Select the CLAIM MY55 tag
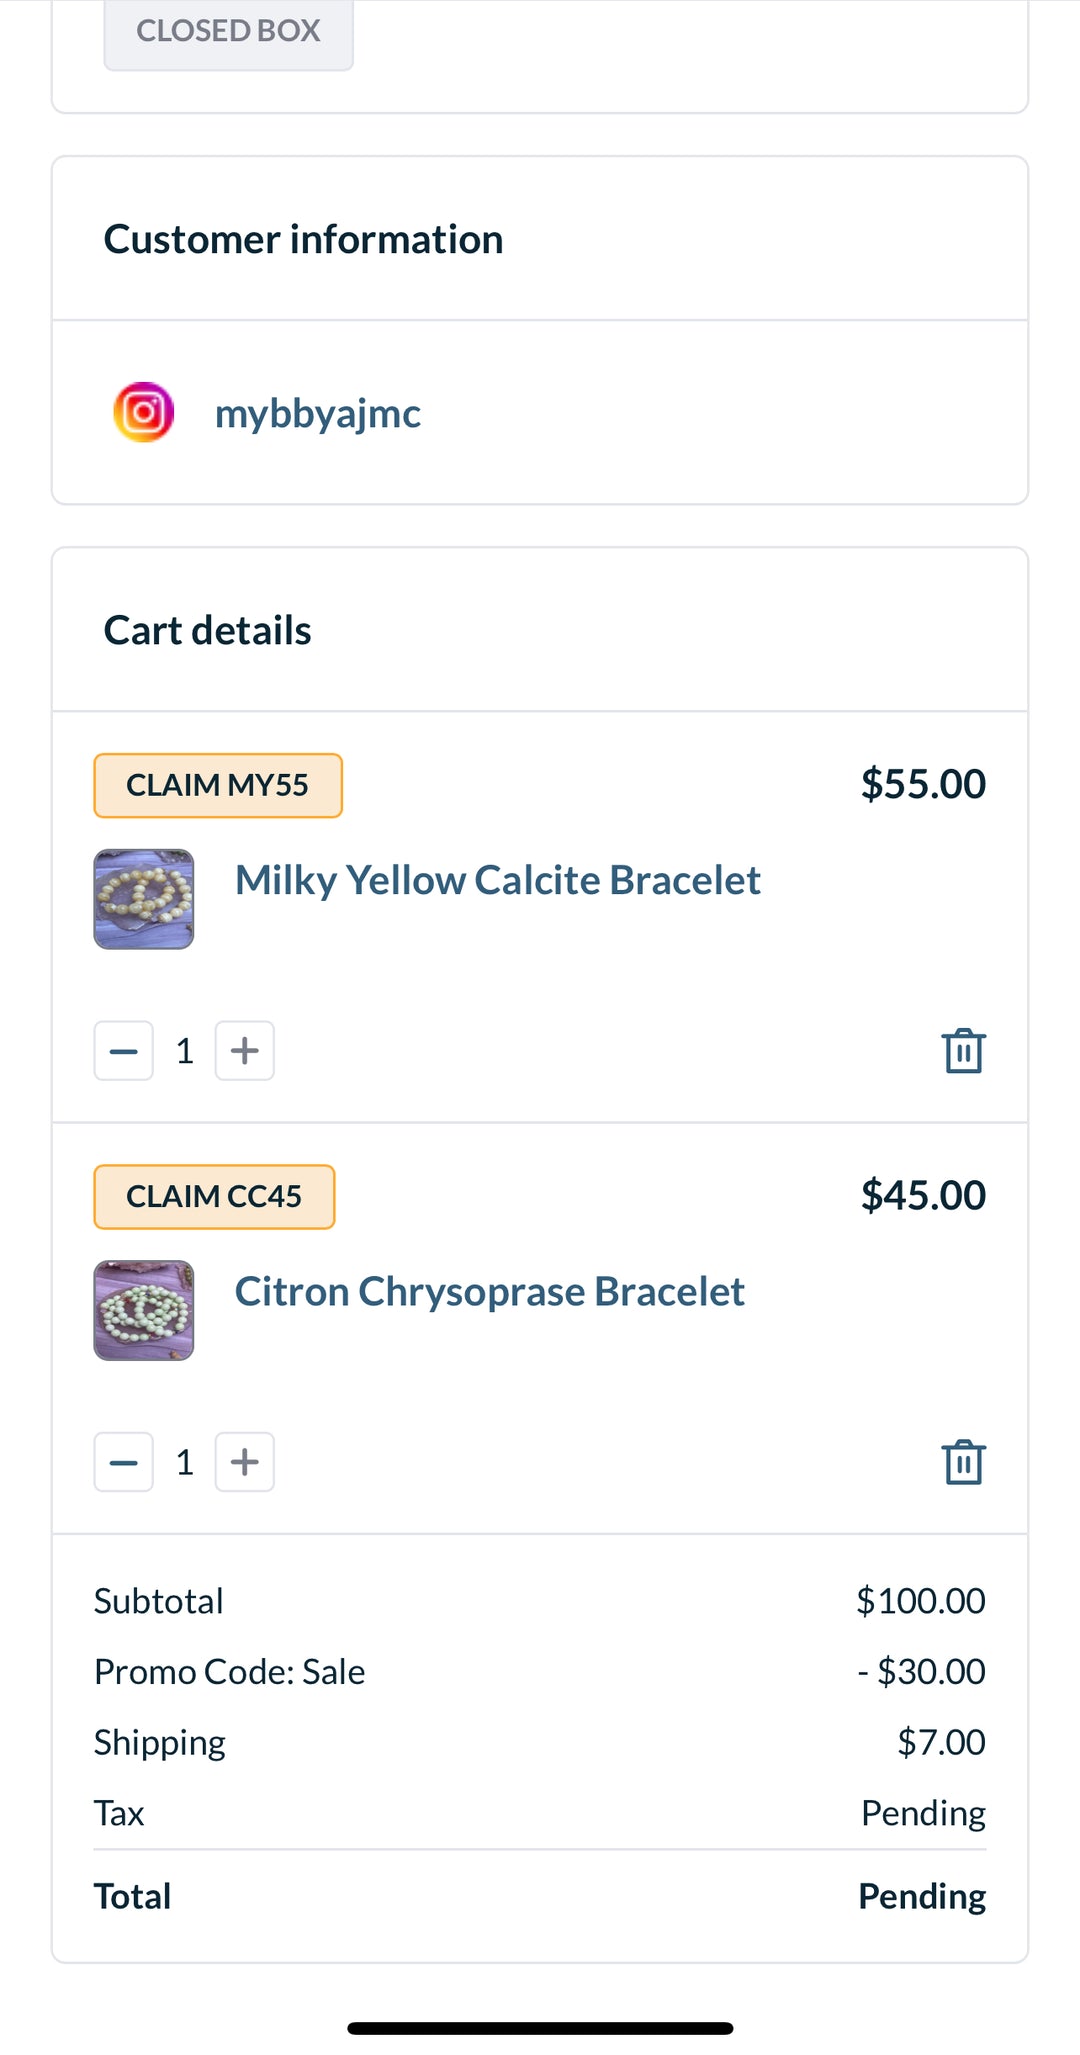Viewport: 1080px width, 2055px height. point(218,785)
